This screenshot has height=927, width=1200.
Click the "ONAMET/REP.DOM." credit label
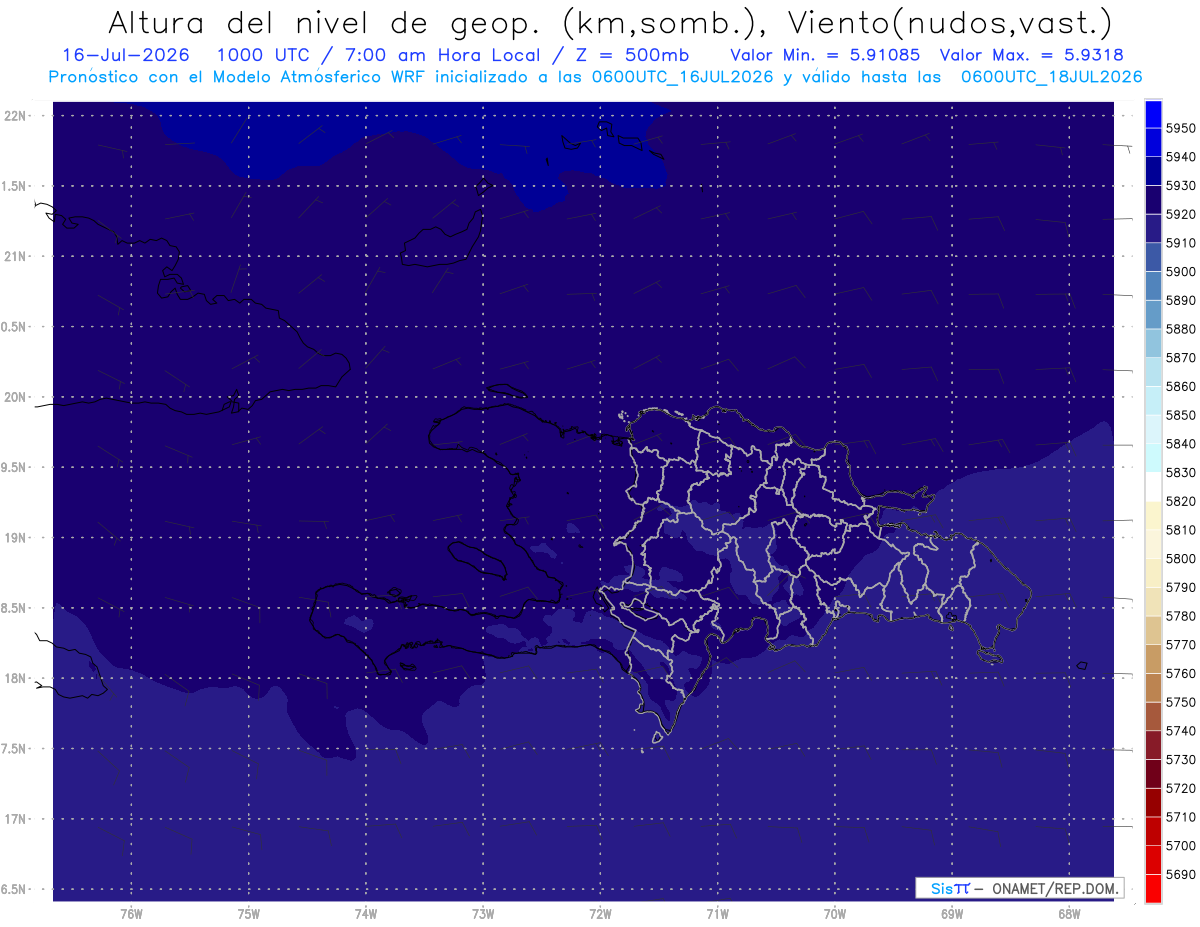tap(1054, 888)
